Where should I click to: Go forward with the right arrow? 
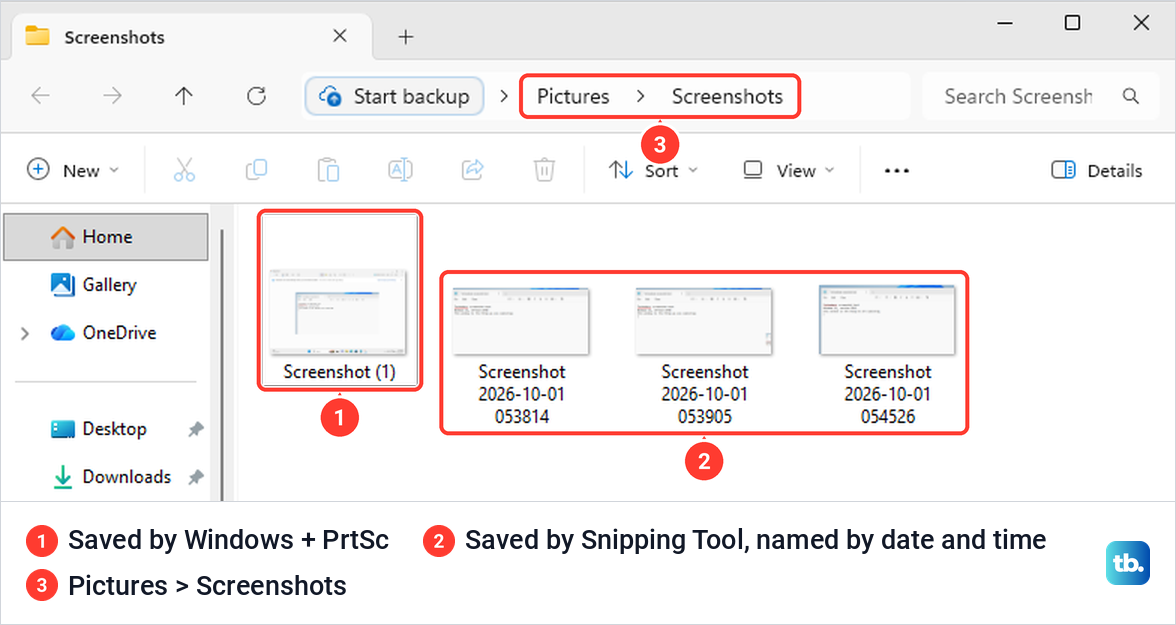[112, 96]
